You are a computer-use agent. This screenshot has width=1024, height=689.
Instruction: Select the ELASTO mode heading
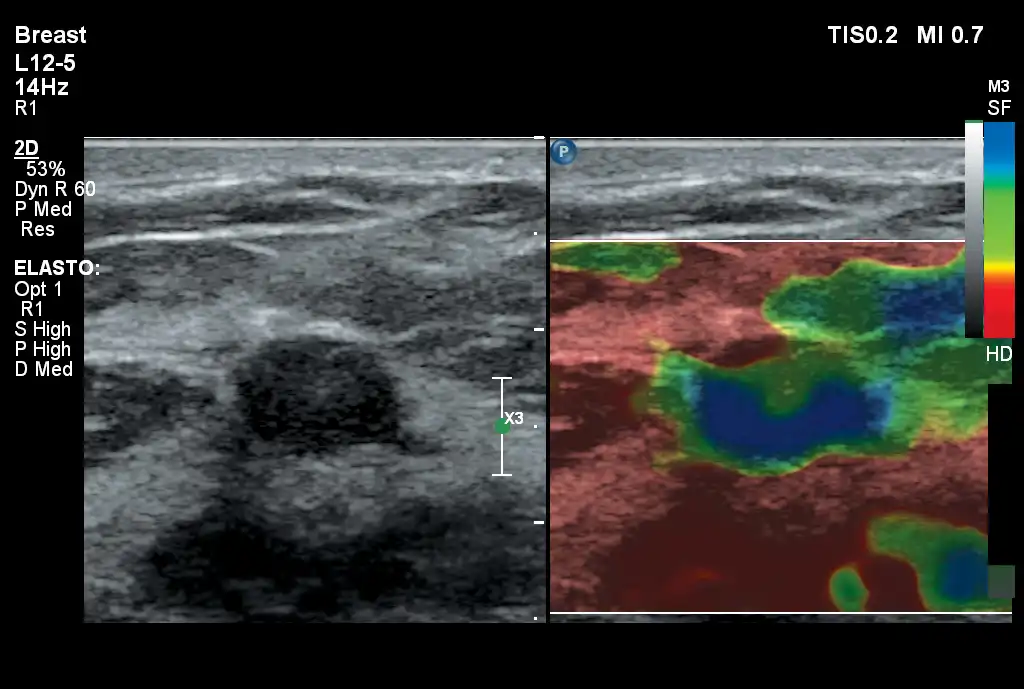point(56,268)
